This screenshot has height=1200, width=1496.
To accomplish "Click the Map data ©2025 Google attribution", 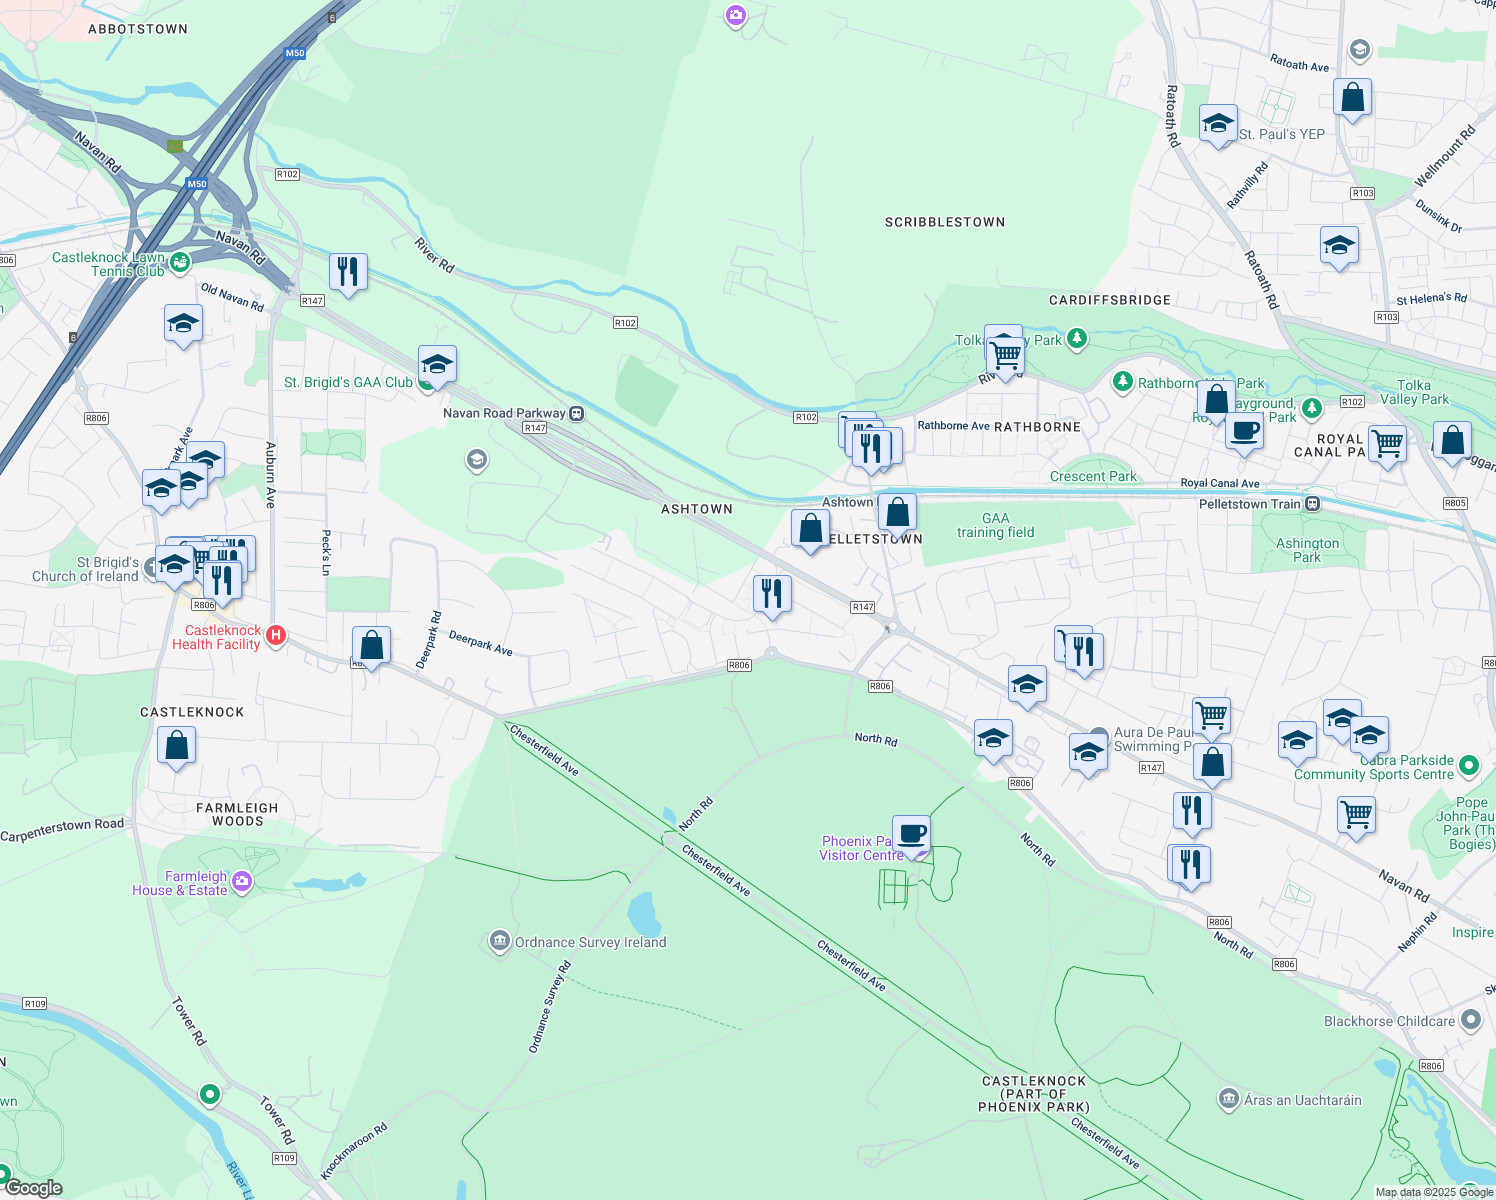I will [x=1434, y=1192].
